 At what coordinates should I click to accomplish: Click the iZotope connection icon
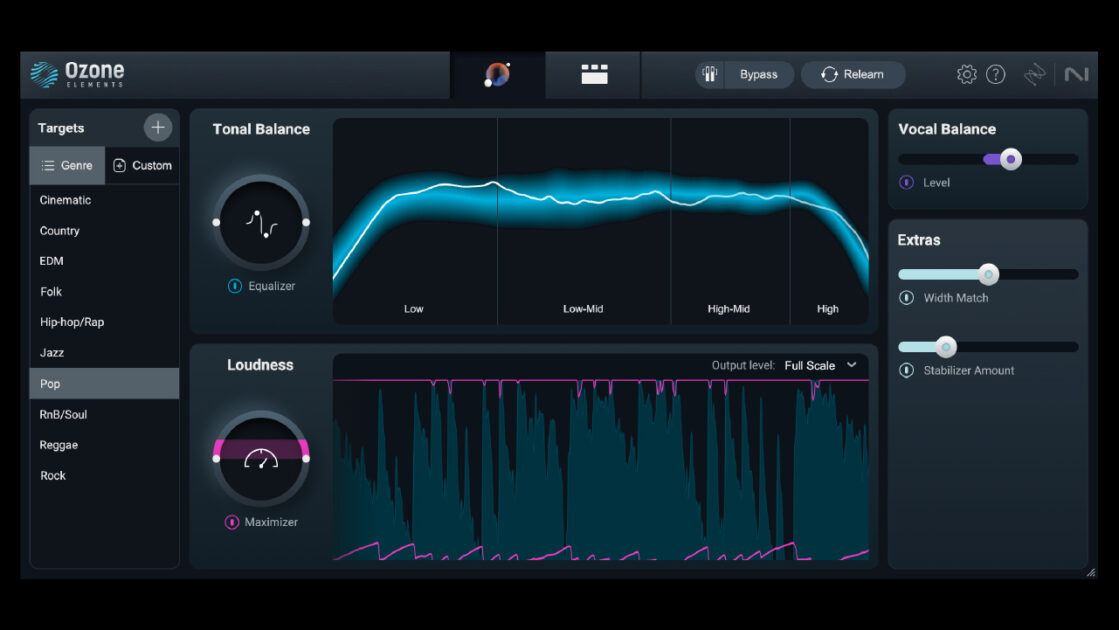coord(1034,74)
